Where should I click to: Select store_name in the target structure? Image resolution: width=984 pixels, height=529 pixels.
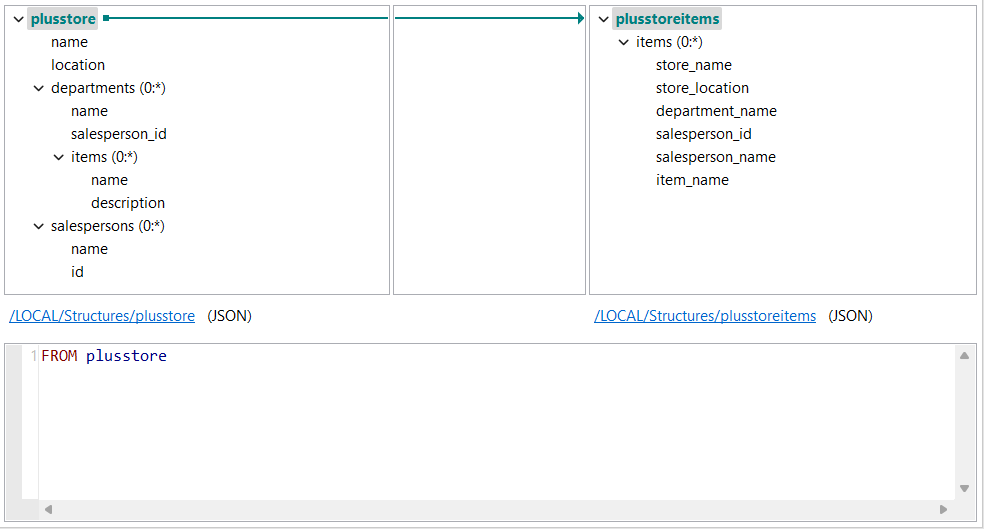point(693,65)
